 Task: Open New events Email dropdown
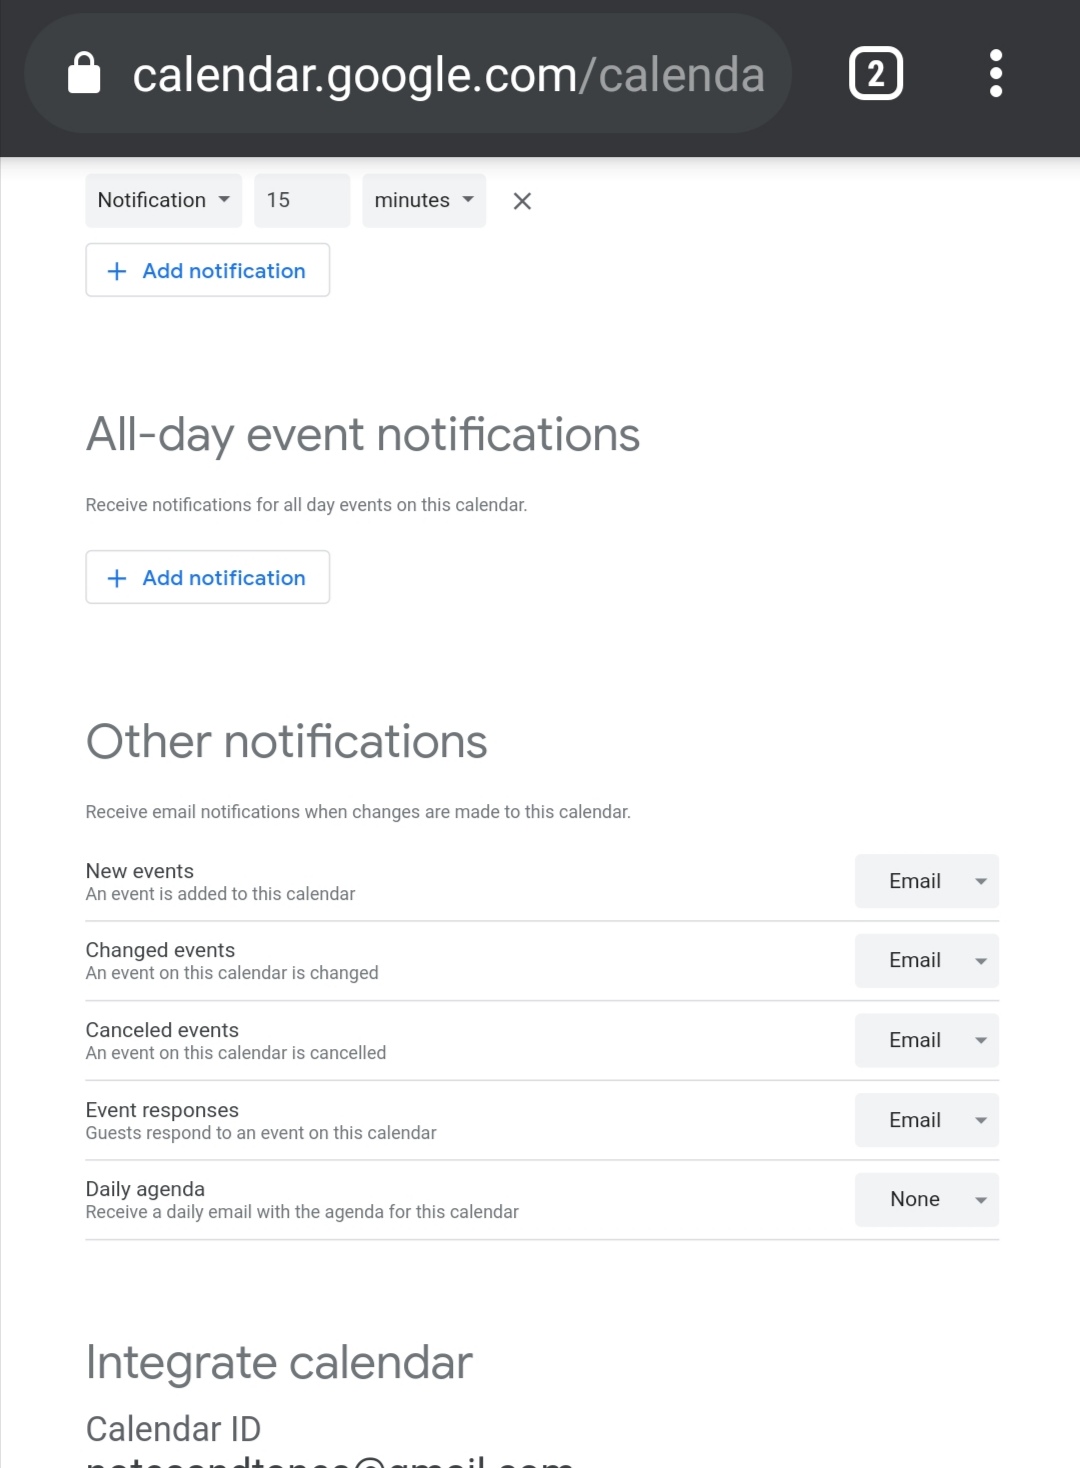click(x=926, y=881)
